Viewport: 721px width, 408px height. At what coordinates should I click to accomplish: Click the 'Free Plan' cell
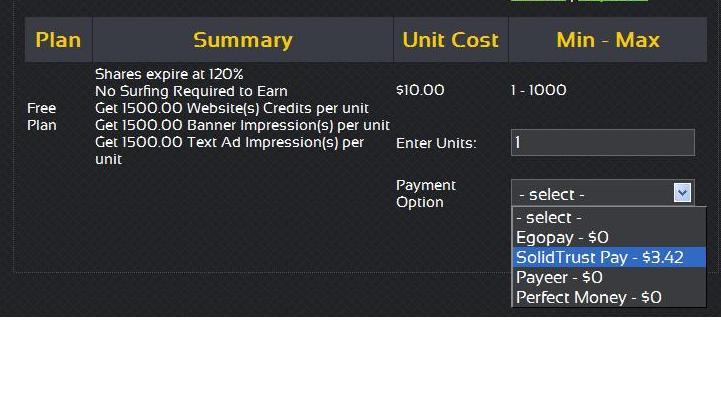pyautogui.click(x=42, y=117)
